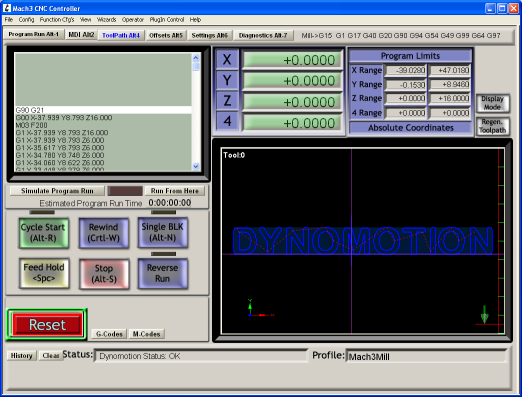This screenshot has width=522, height=397.
Task: Click the Dynomotion Status OK field
Action: coord(201,356)
